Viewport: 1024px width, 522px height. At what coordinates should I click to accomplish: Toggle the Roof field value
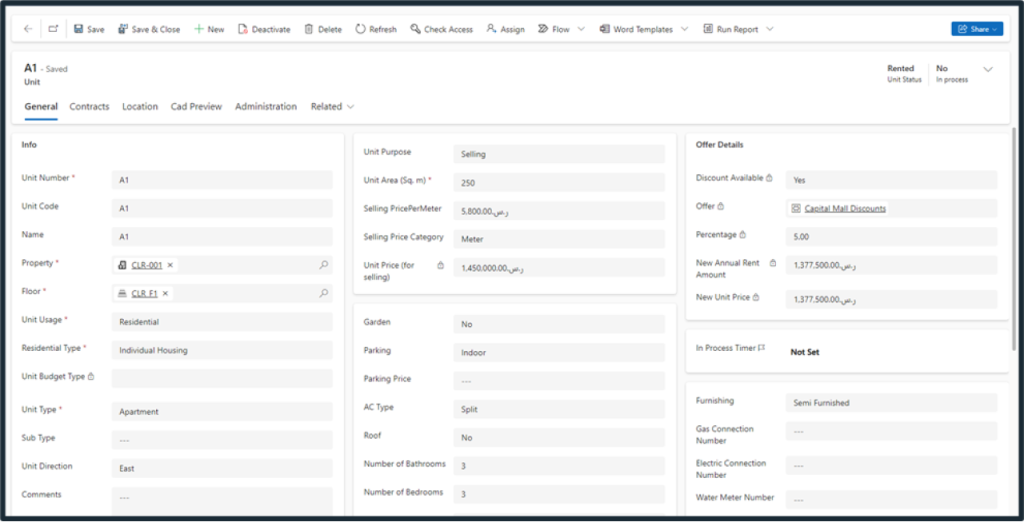(558, 437)
